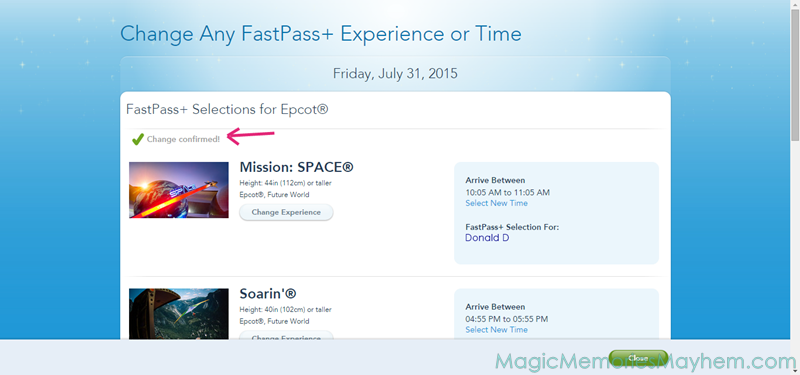Click the green checkmark confirmation icon
Screen dimensions: 800x375
tap(138, 139)
